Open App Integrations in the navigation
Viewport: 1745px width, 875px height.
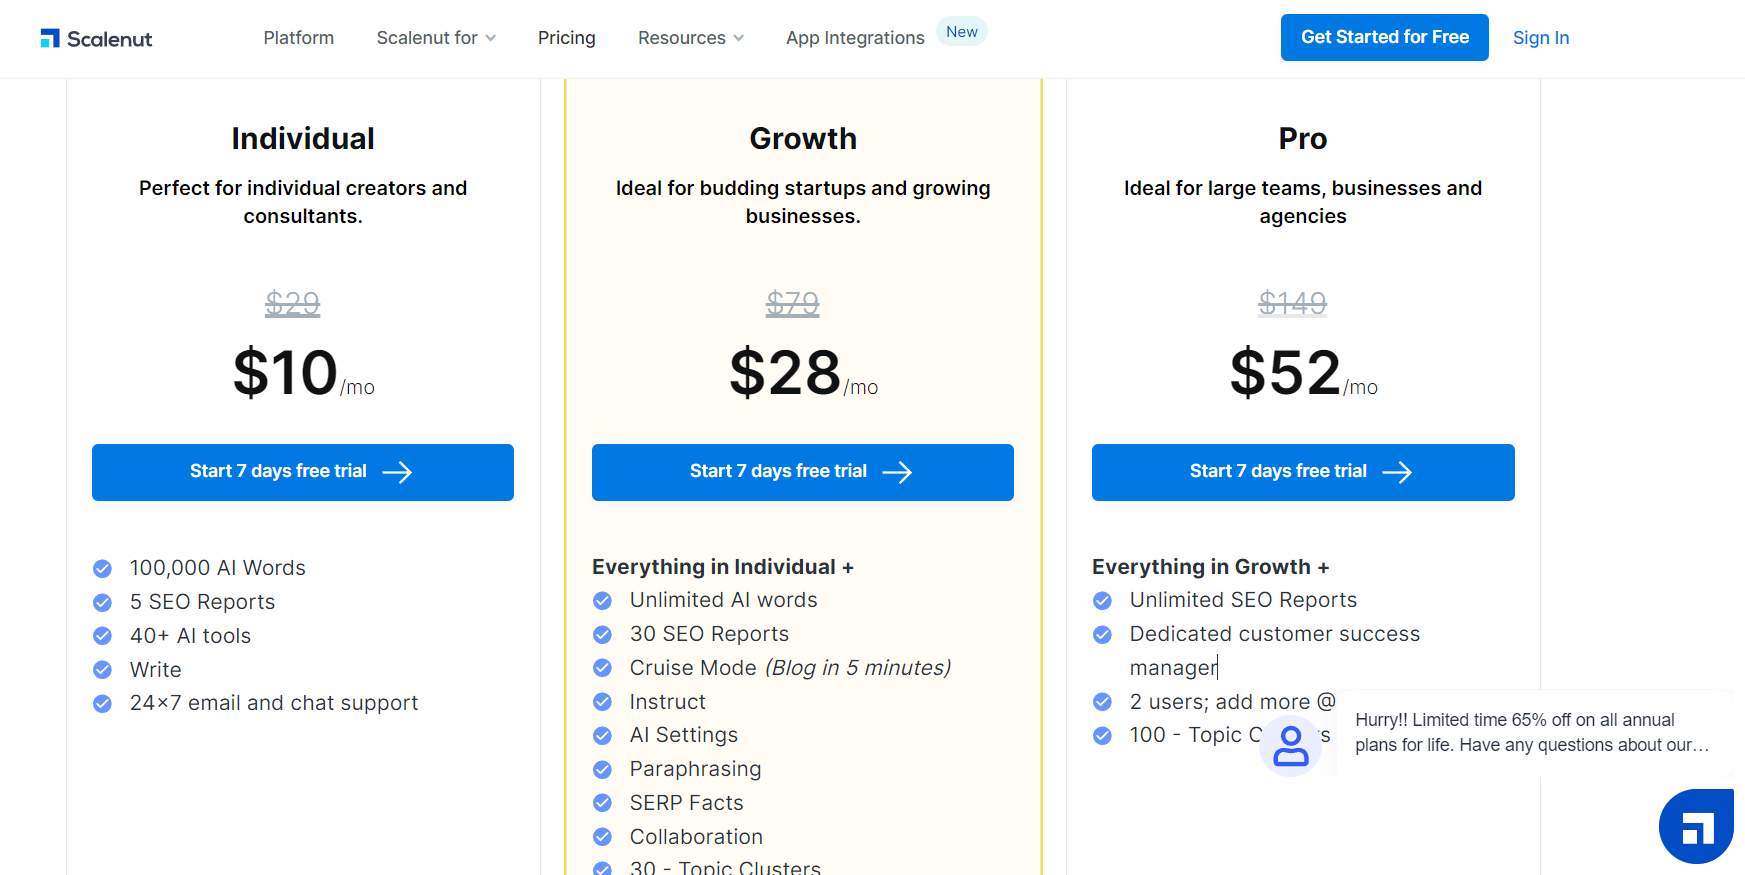click(x=855, y=38)
